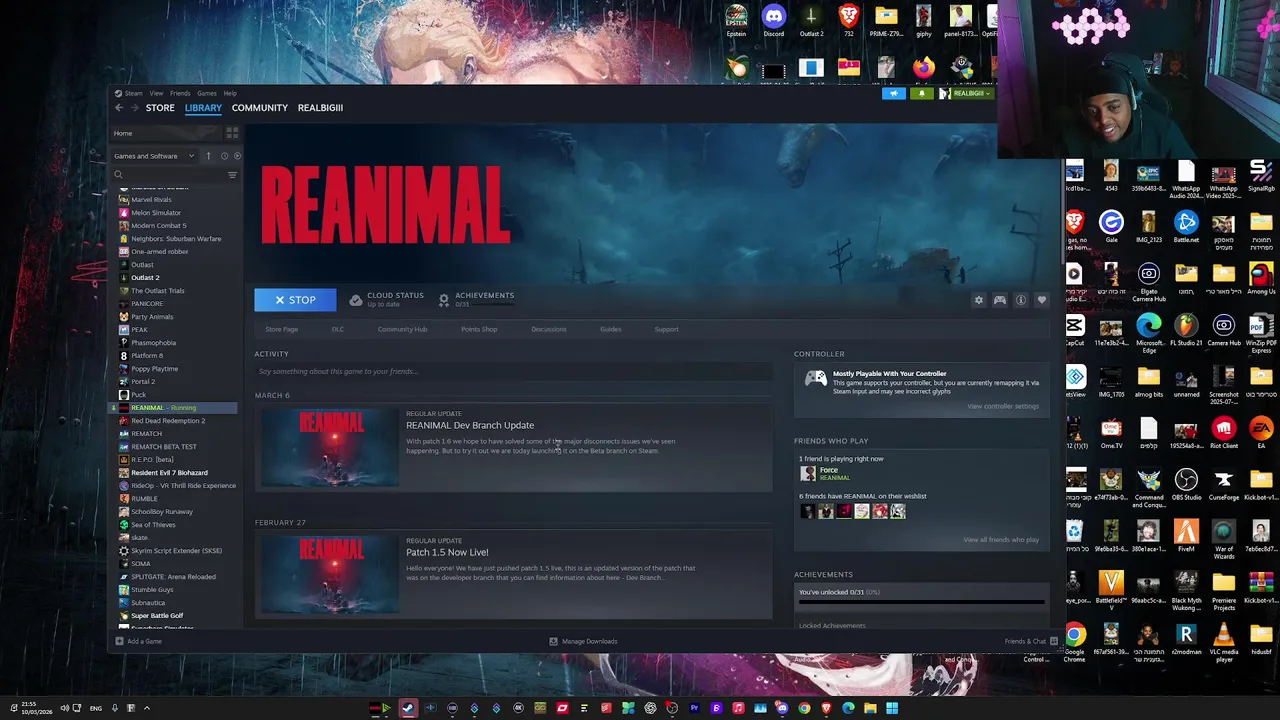
Task: Open controller layout icon for REANIMAL
Action: click(x=999, y=300)
